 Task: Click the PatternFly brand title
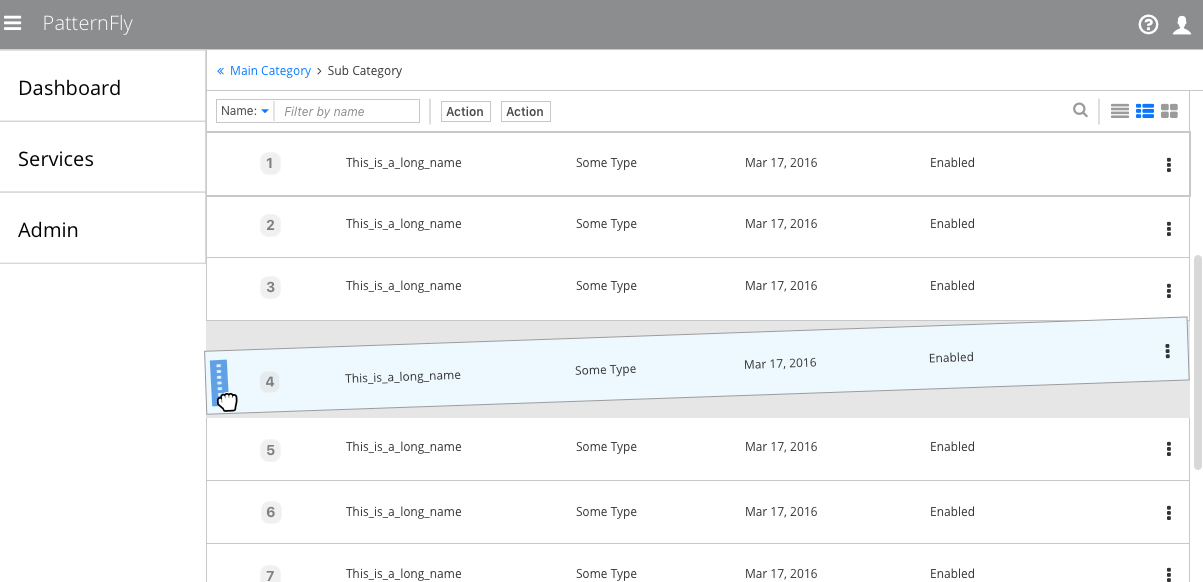[88, 24]
